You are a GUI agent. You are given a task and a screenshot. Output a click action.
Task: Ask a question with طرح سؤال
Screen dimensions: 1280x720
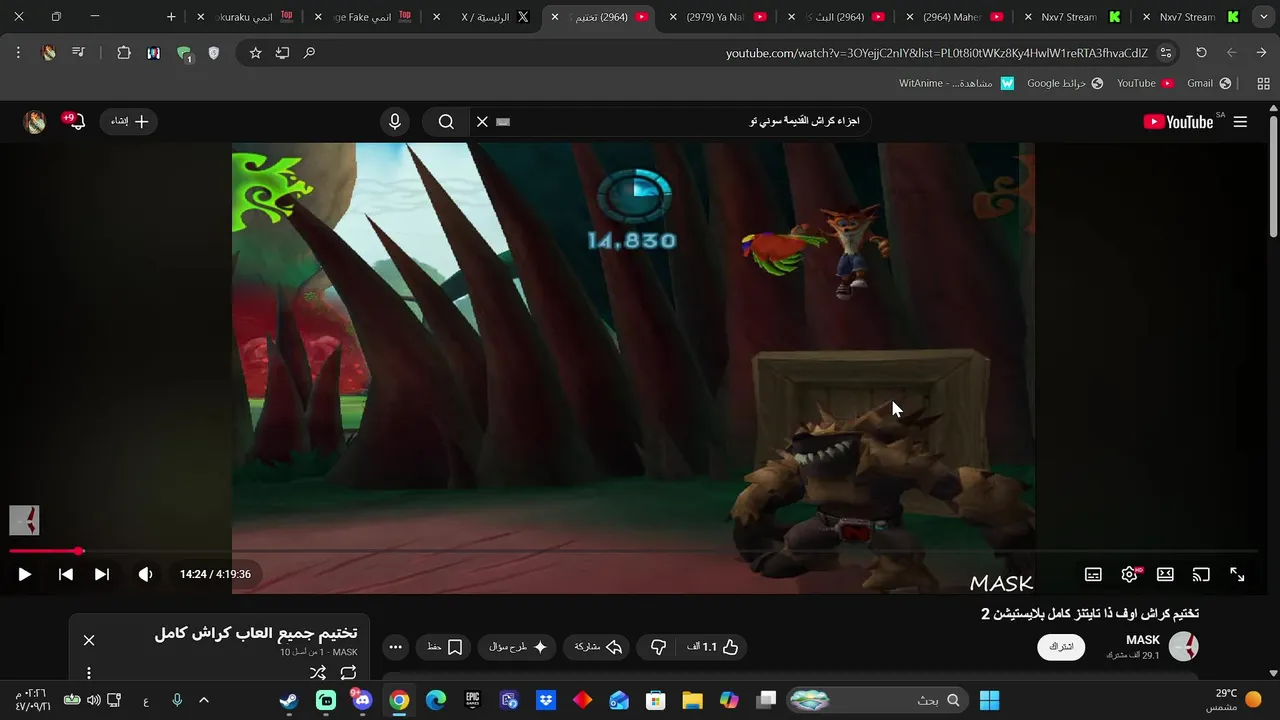518,647
